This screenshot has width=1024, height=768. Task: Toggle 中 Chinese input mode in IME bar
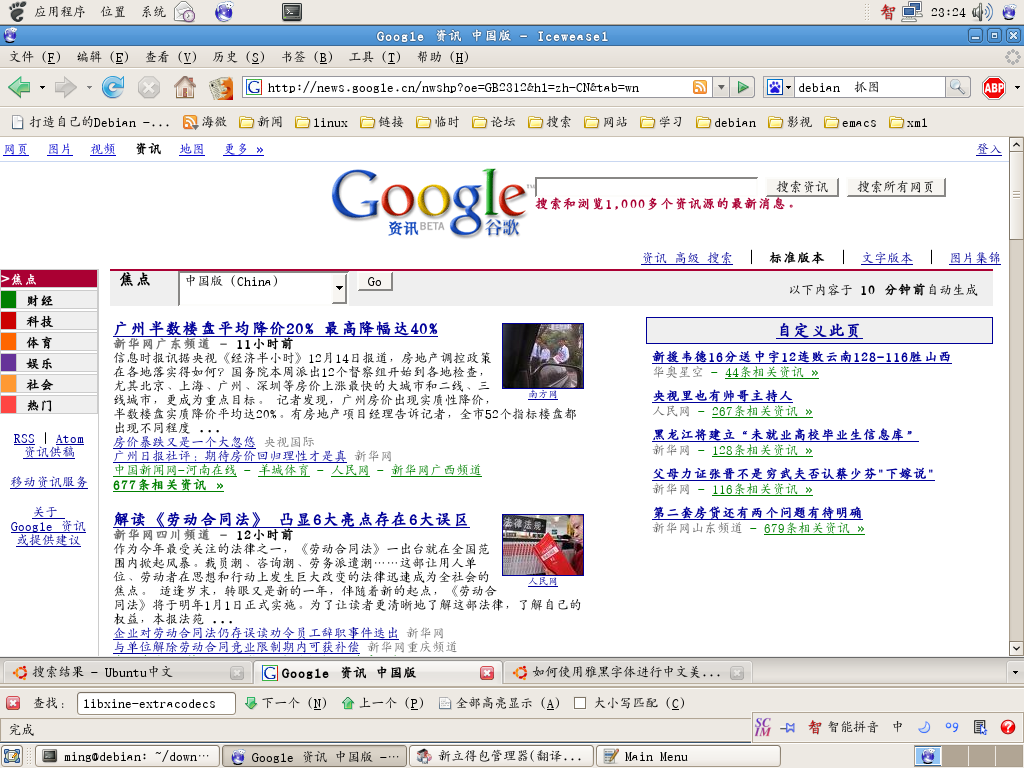[898, 727]
